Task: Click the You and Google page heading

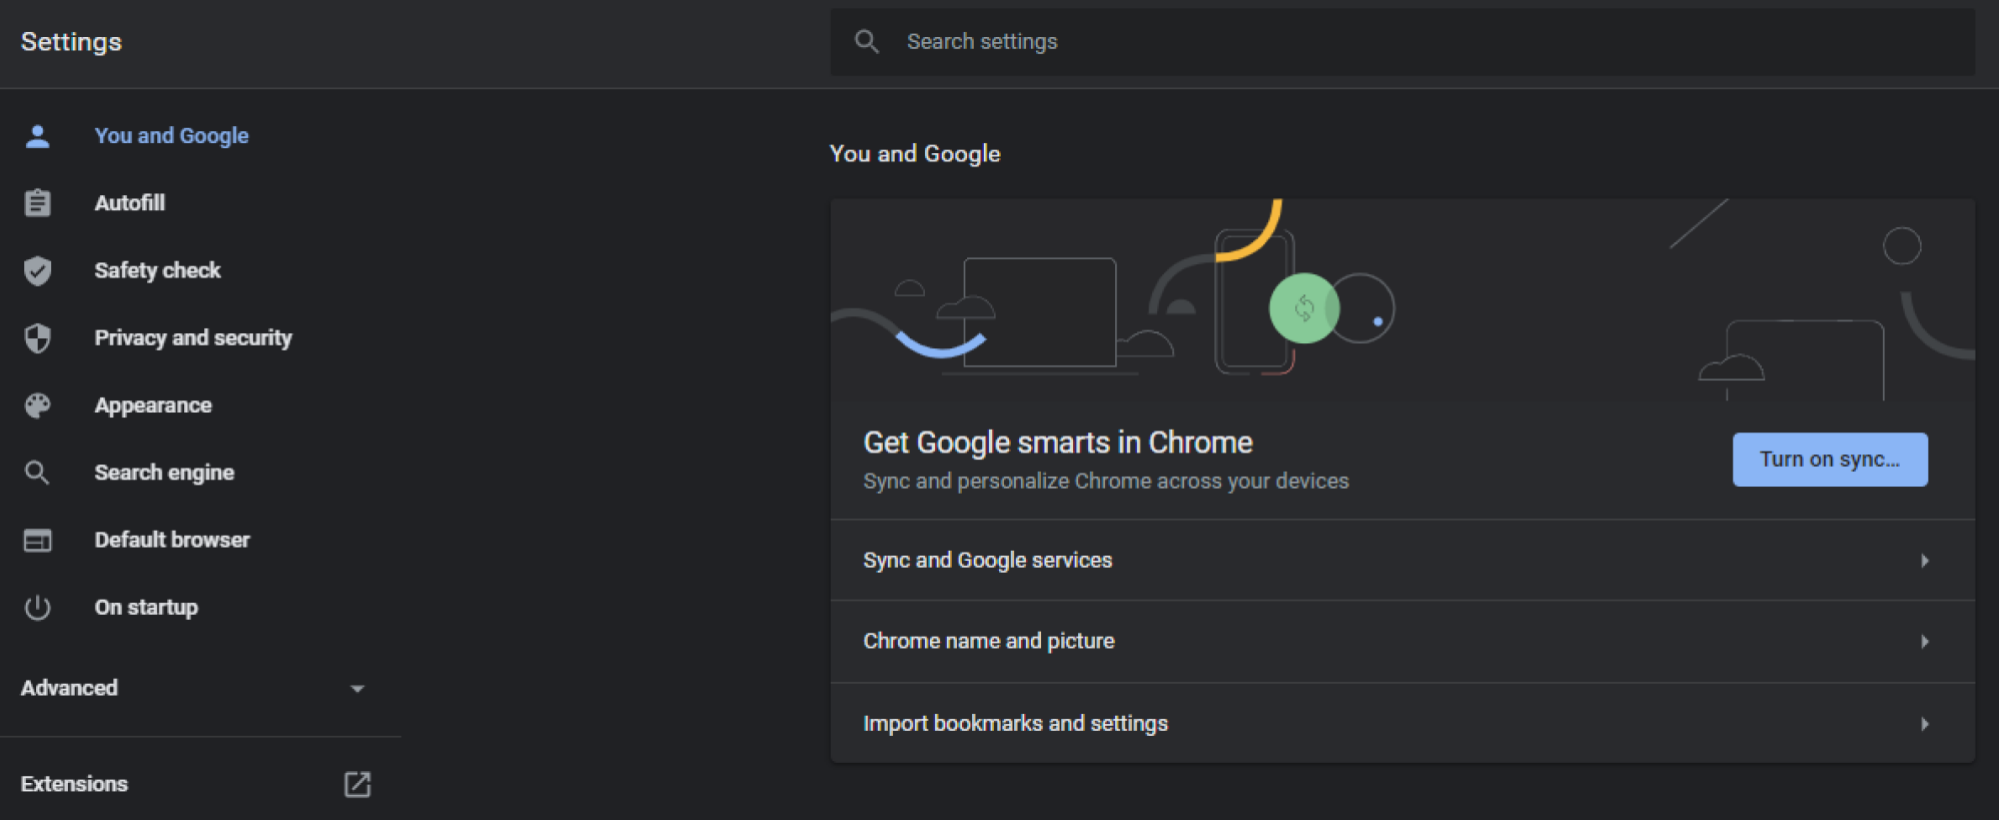Action: click(915, 153)
